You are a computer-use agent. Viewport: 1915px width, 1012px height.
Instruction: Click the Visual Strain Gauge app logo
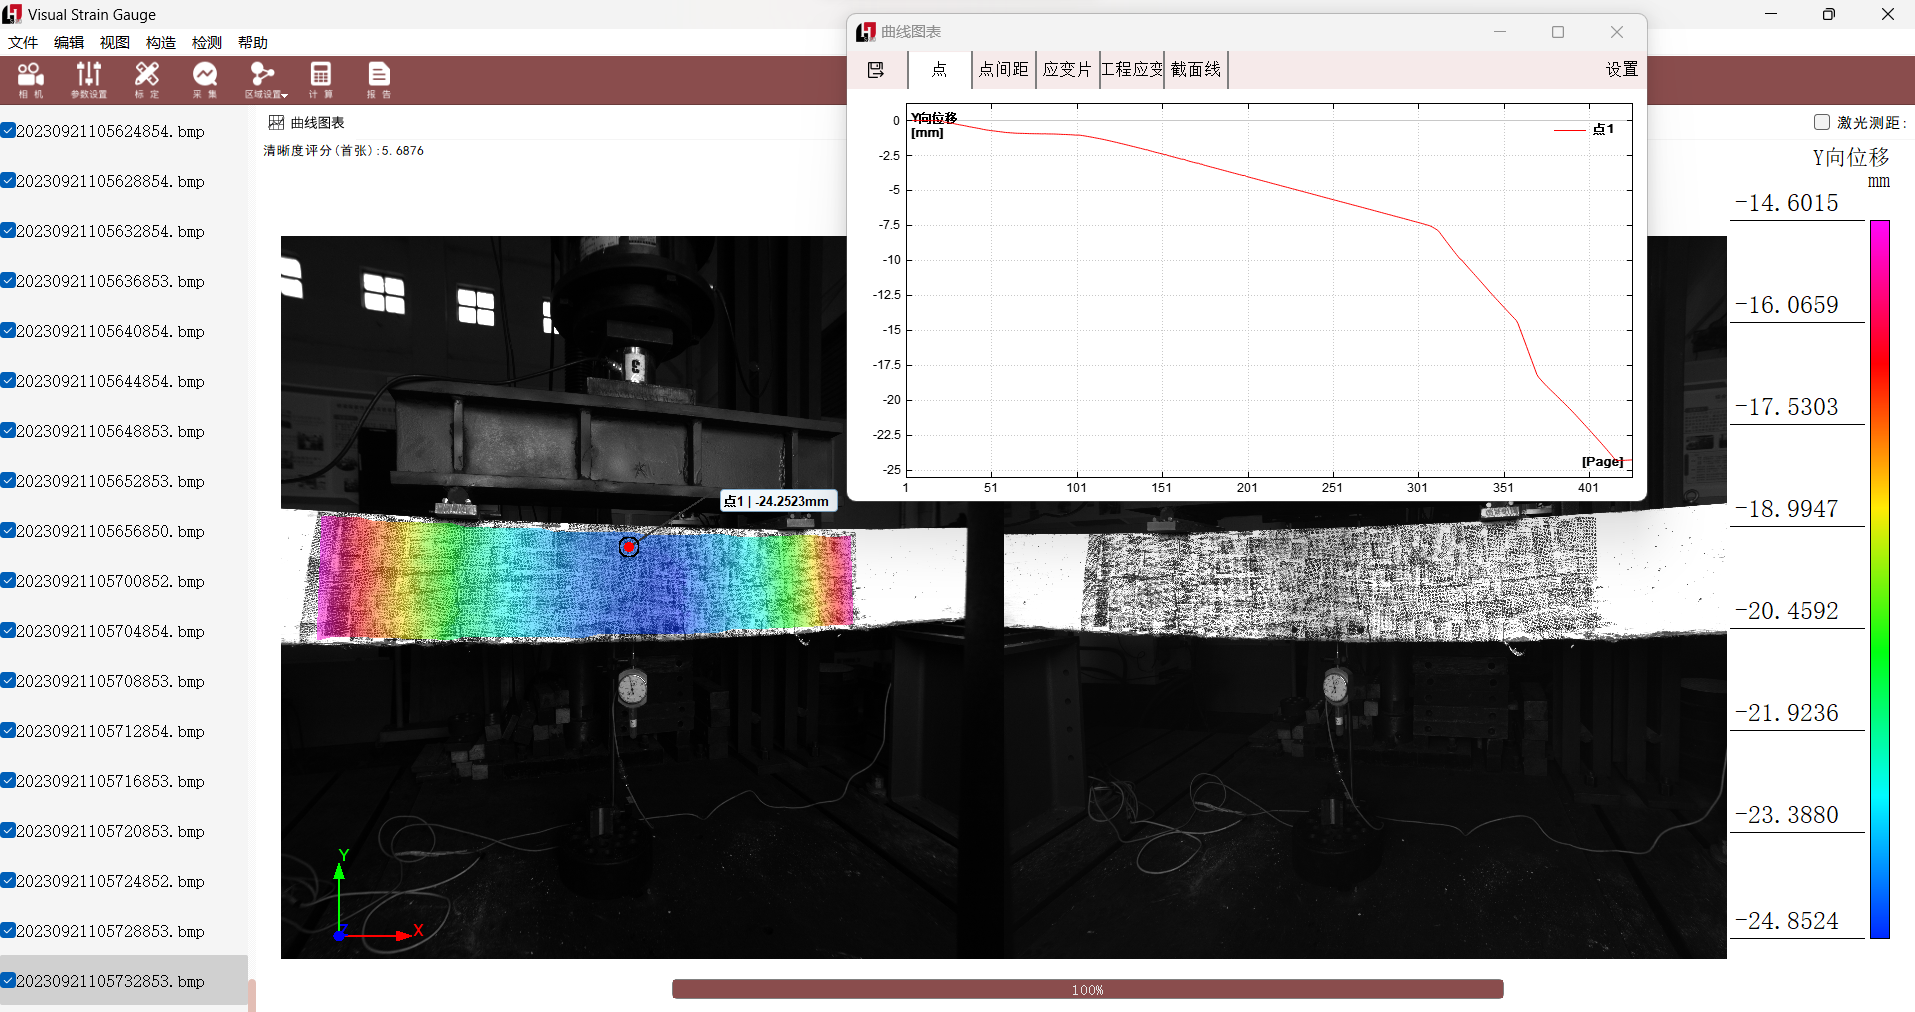point(12,14)
